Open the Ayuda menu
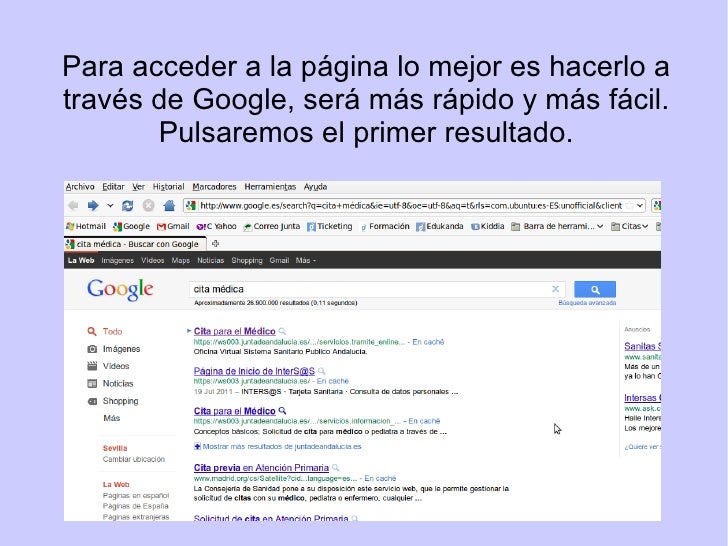Viewport: 728px width, 546px height. pyautogui.click(x=315, y=187)
